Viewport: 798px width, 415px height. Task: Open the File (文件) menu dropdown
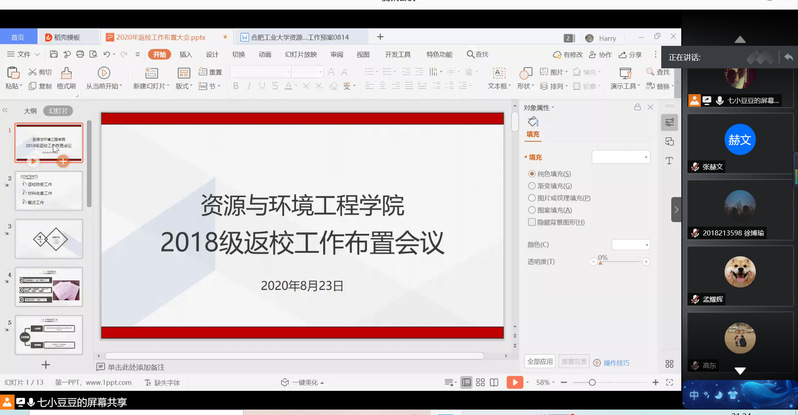point(24,55)
